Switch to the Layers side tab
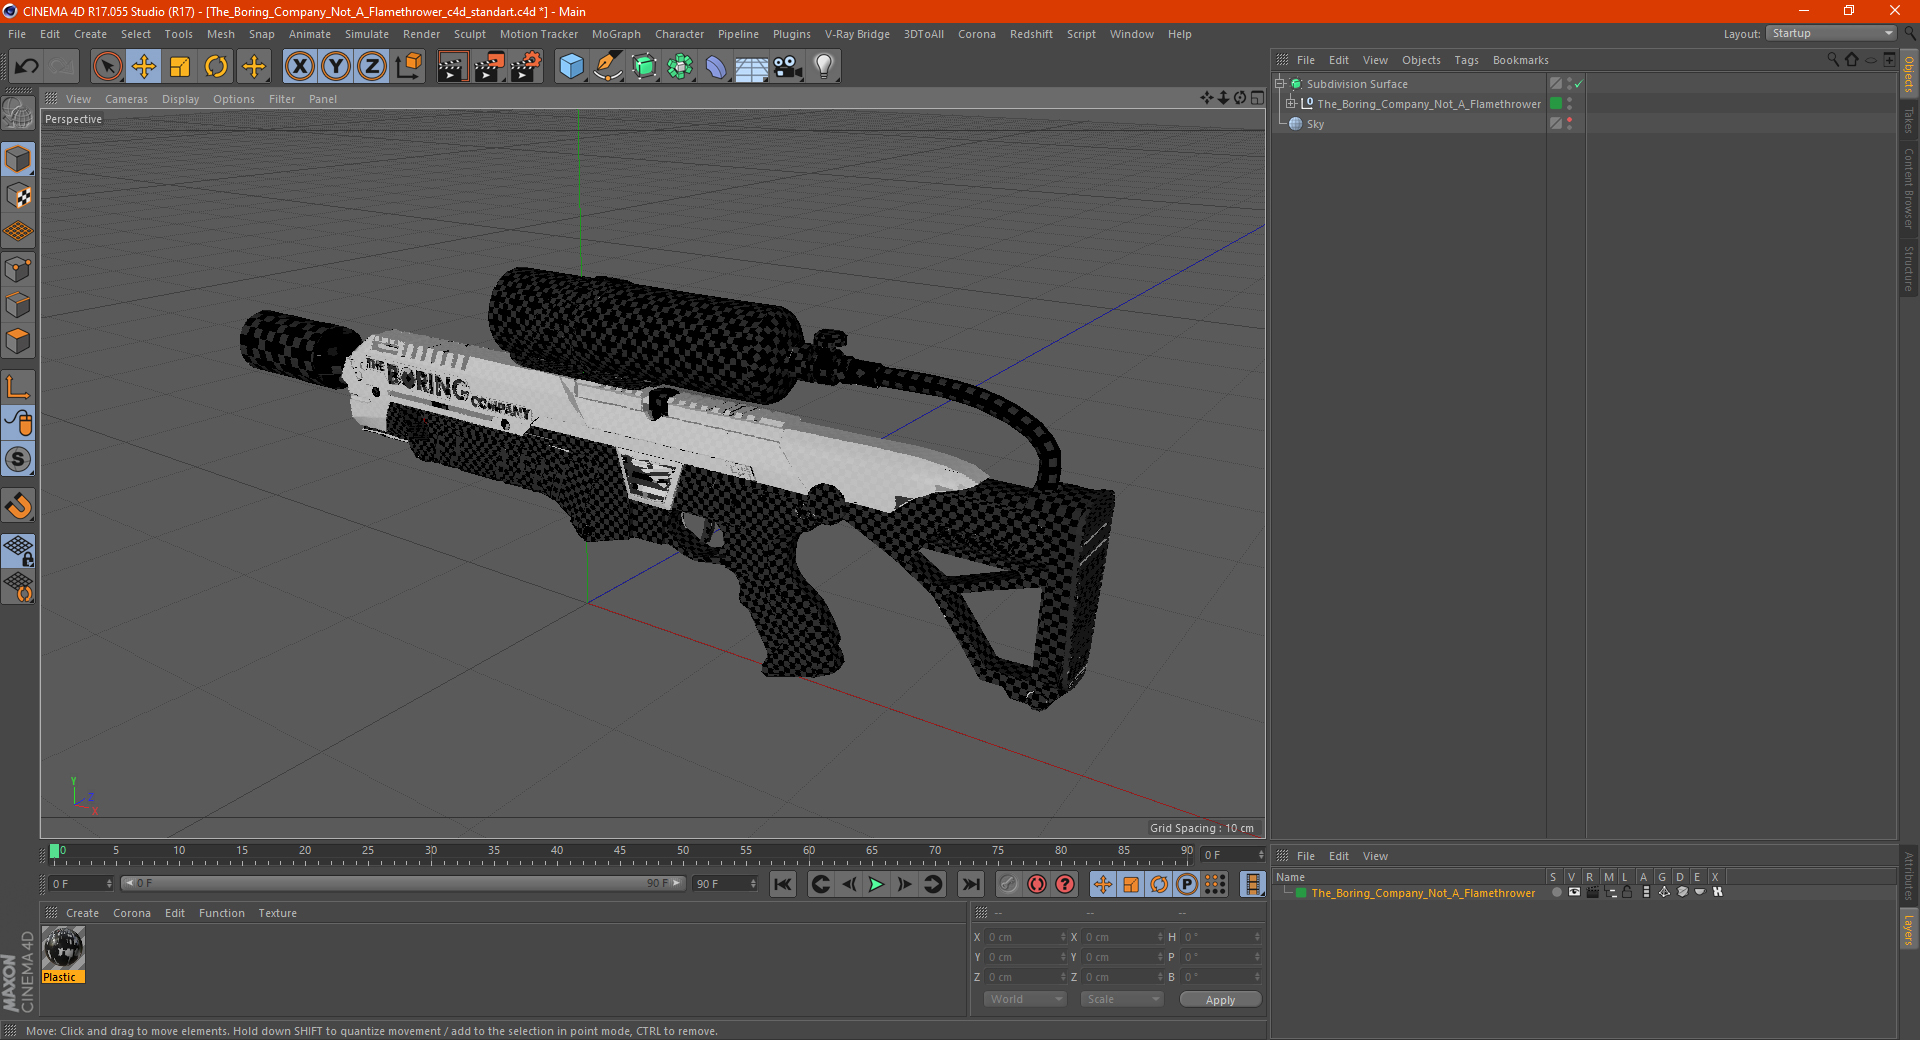Viewport: 1920px width, 1040px height. pyautogui.click(x=1908, y=929)
